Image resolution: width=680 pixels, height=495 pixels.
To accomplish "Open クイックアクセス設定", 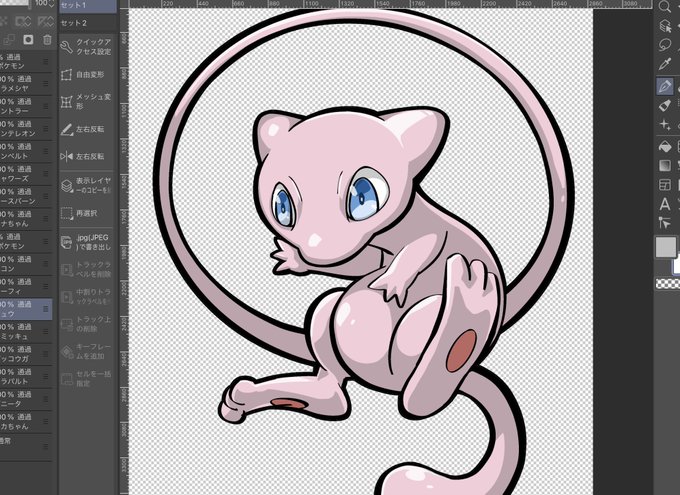I will (86, 47).
